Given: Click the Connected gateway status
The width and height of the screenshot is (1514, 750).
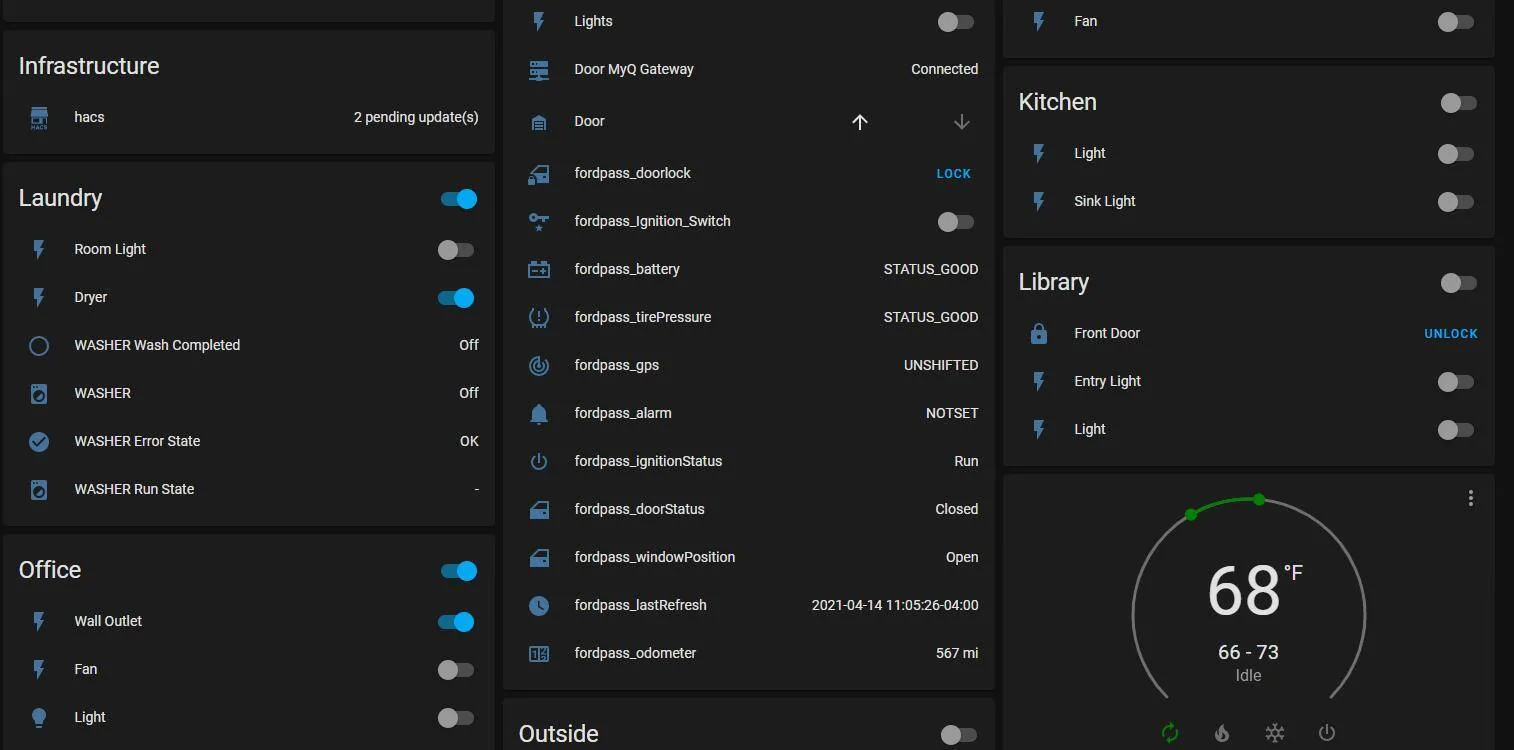Looking at the screenshot, I should coord(944,69).
